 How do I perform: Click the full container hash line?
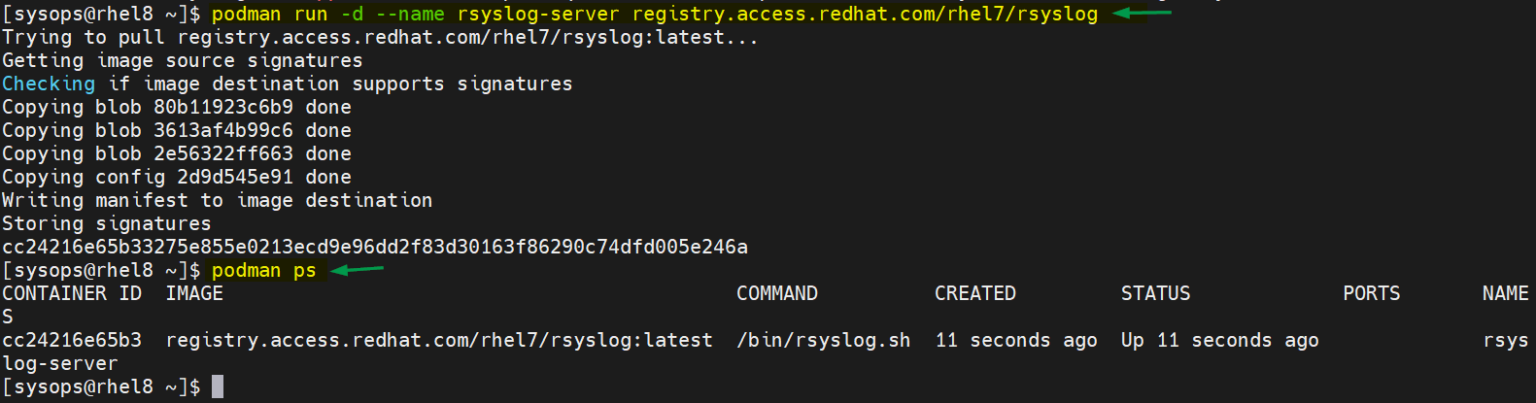[375, 247]
